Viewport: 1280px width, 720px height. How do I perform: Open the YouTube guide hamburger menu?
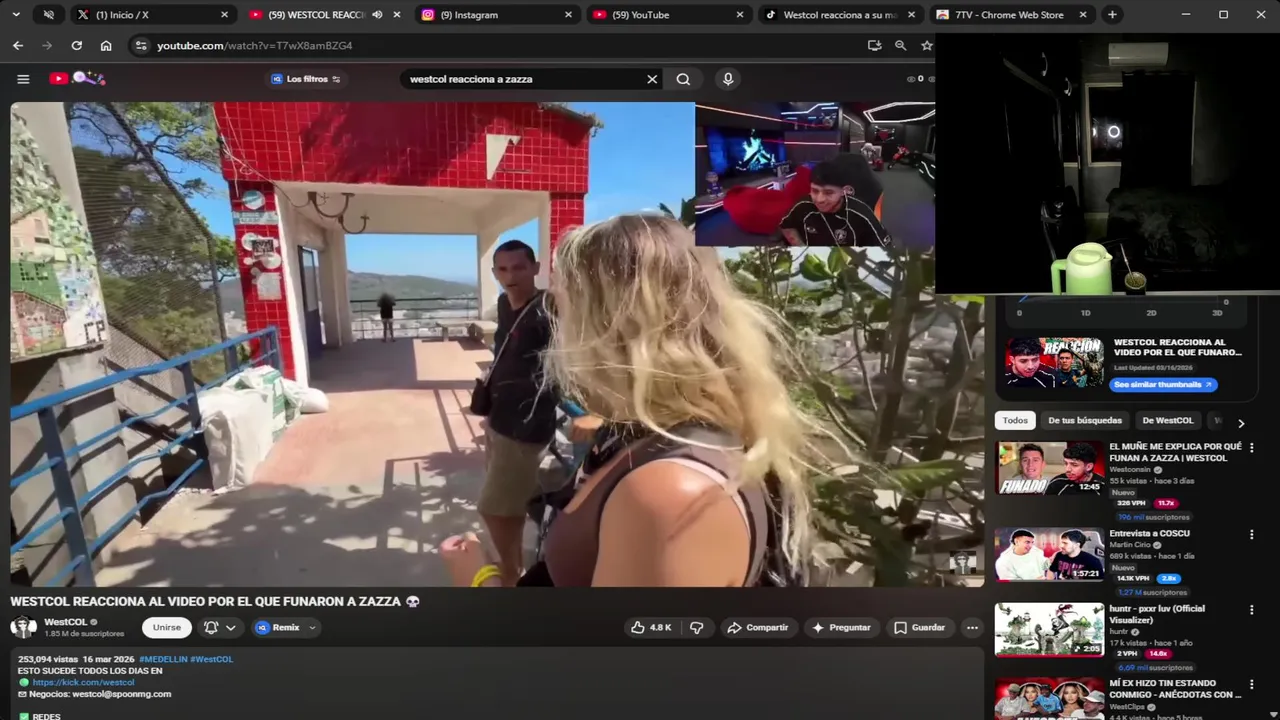23,79
